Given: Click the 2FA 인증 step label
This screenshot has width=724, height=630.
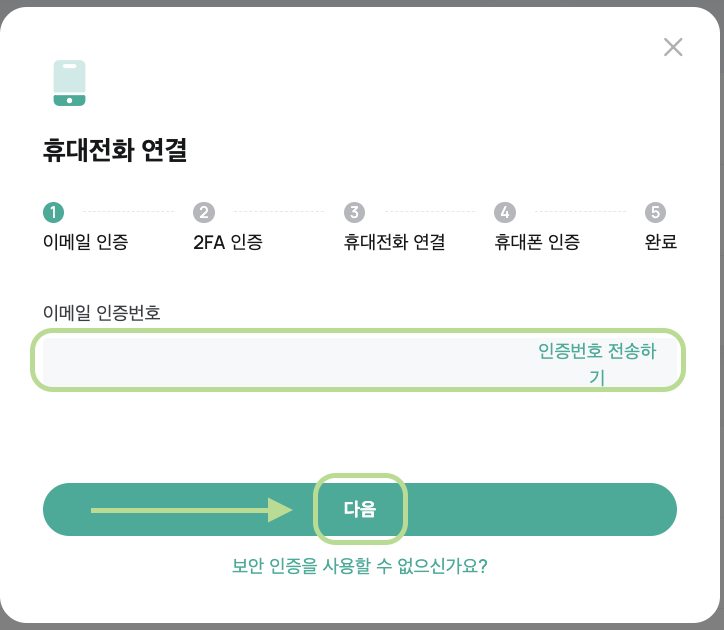Looking at the screenshot, I should tap(228, 242).
